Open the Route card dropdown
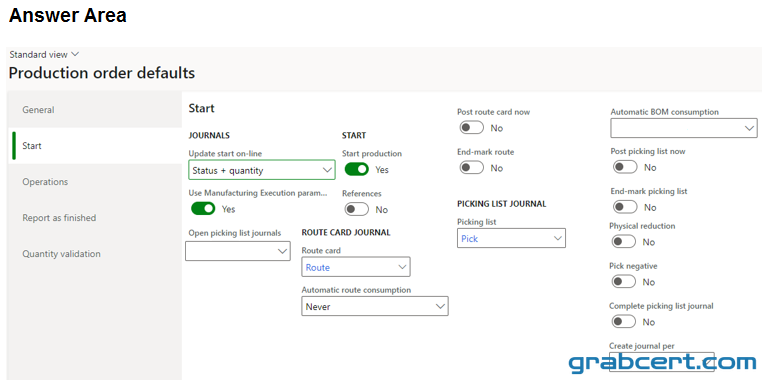762x380 pixels. pyautogui.click(x=356, y=267)
